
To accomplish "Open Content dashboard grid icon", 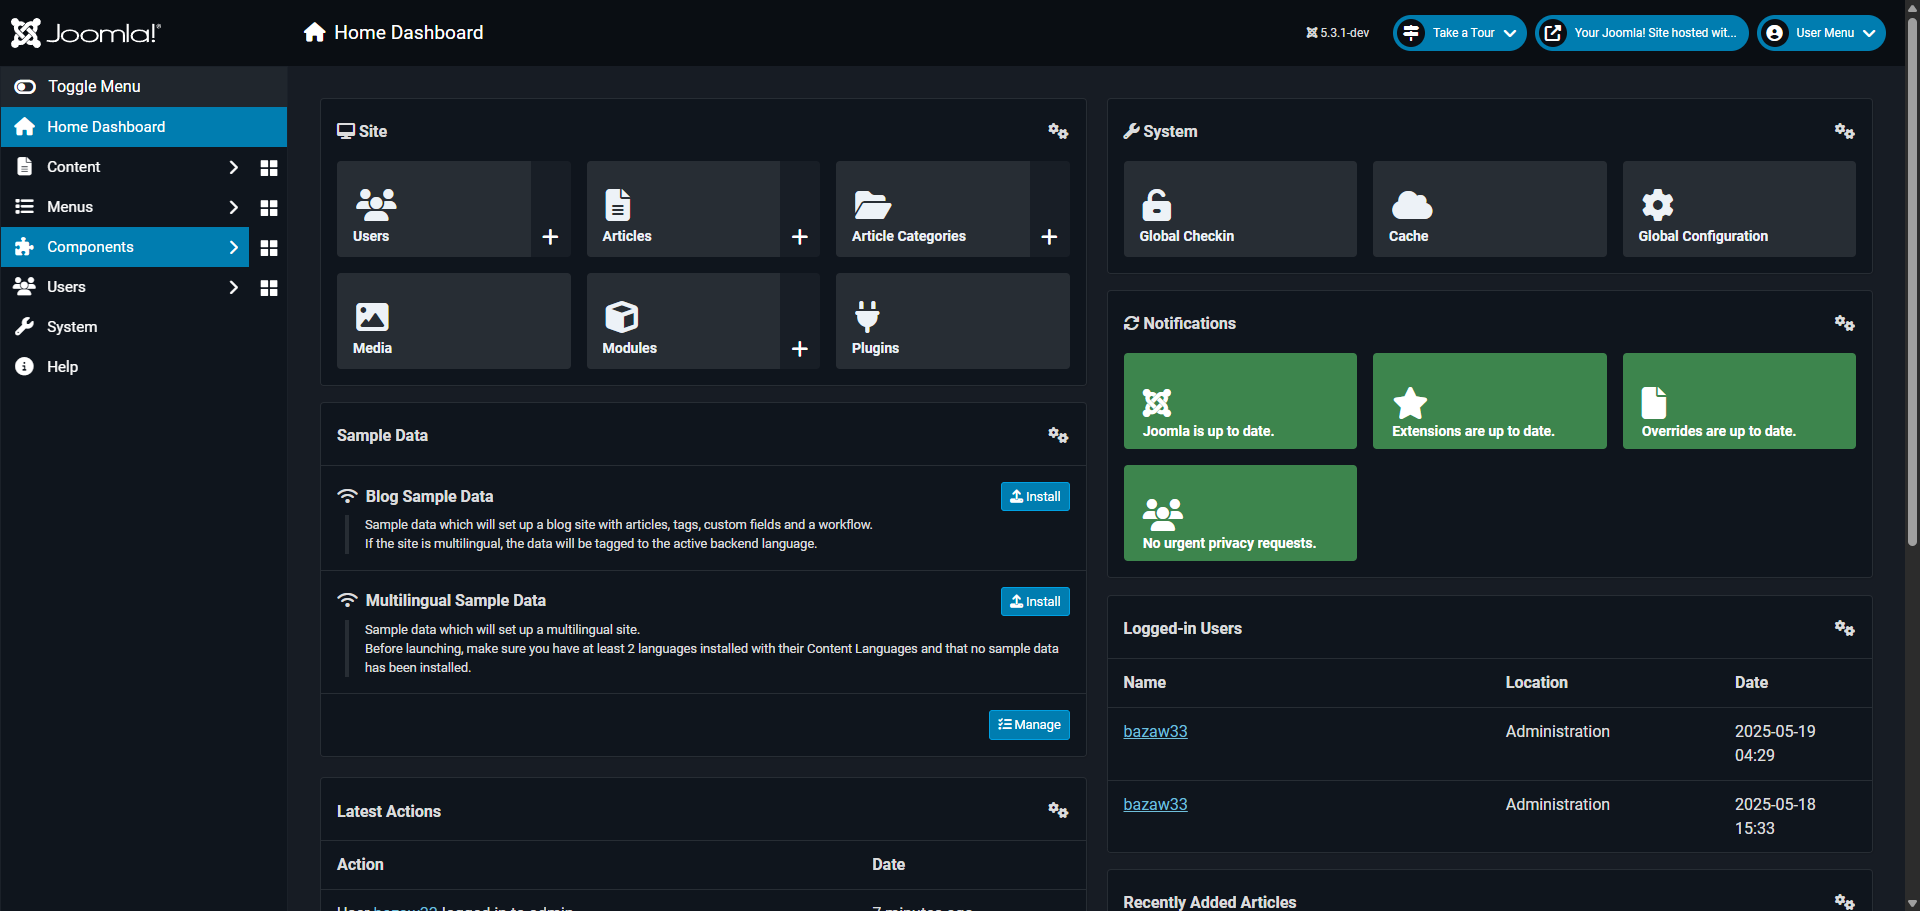I will click(269, 168).
